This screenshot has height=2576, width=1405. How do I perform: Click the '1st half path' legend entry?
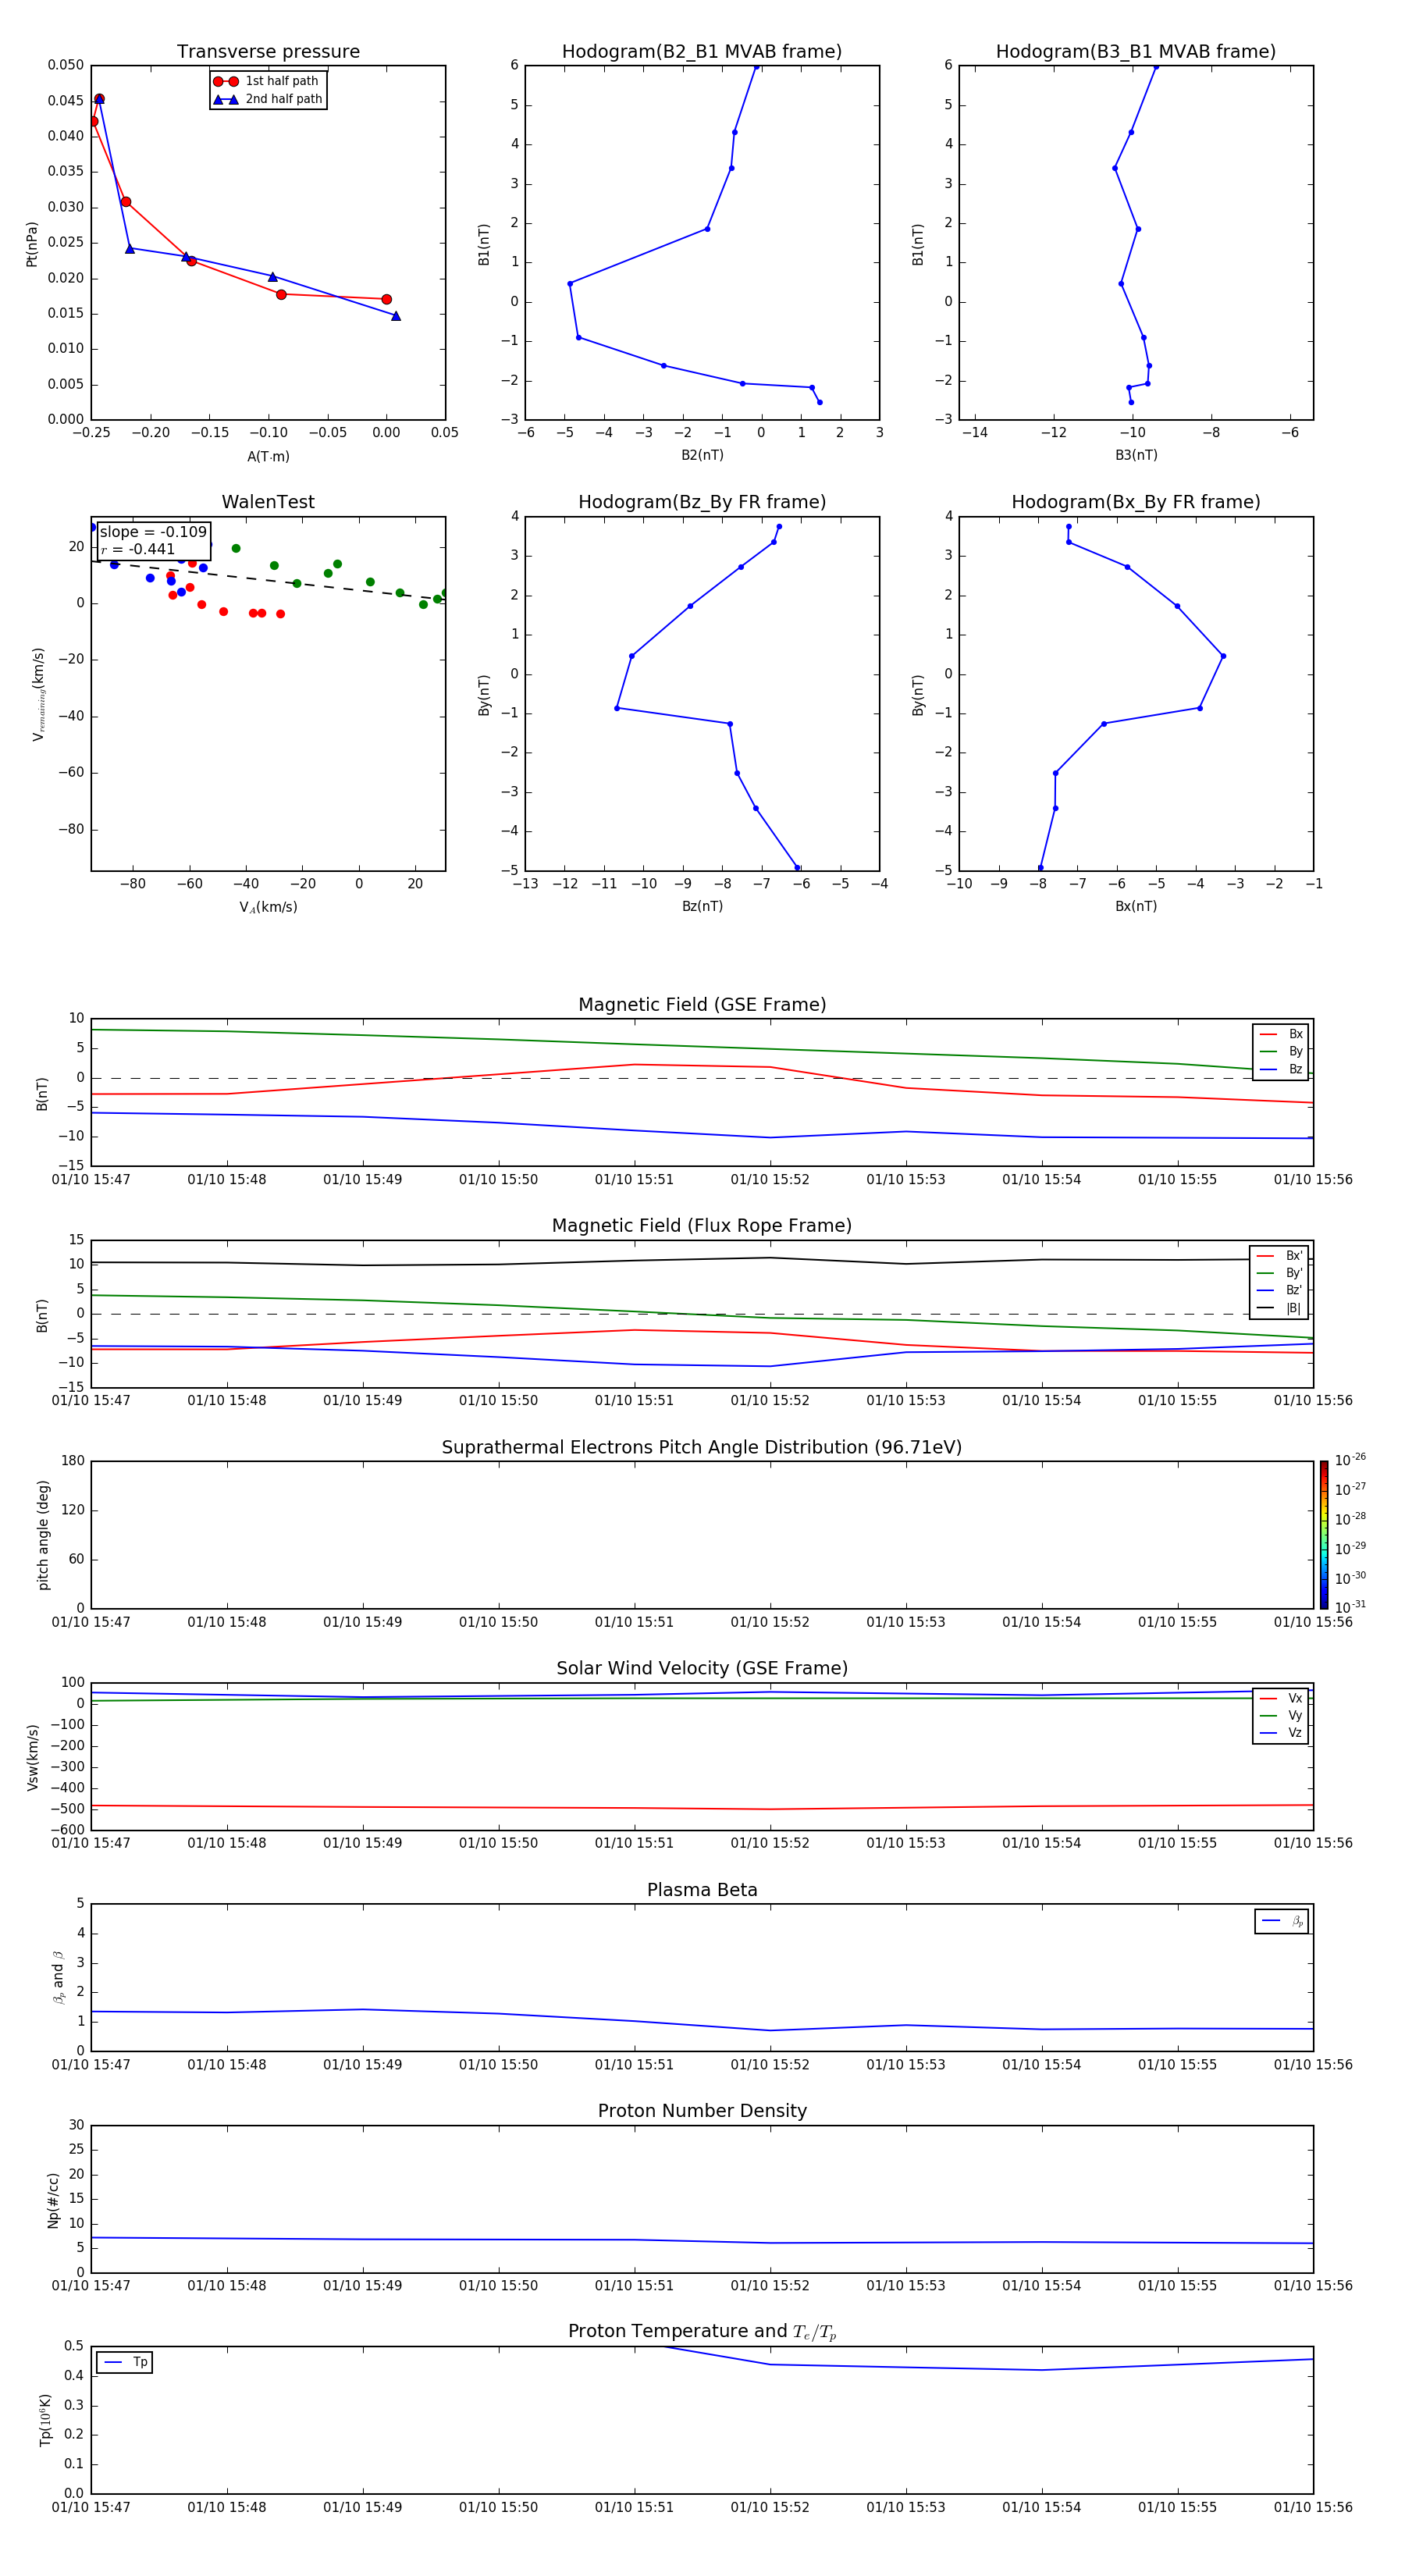click(x=266, y=81)
